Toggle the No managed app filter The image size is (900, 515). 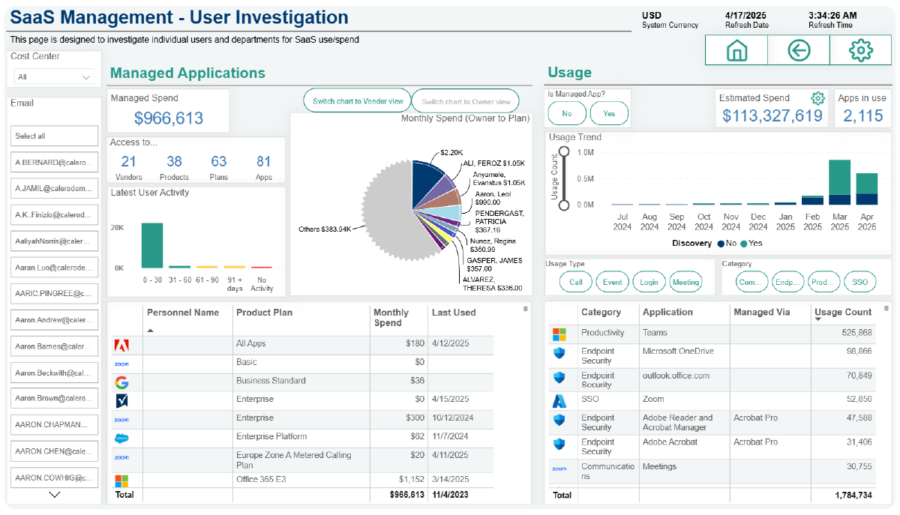pos(567,113)
